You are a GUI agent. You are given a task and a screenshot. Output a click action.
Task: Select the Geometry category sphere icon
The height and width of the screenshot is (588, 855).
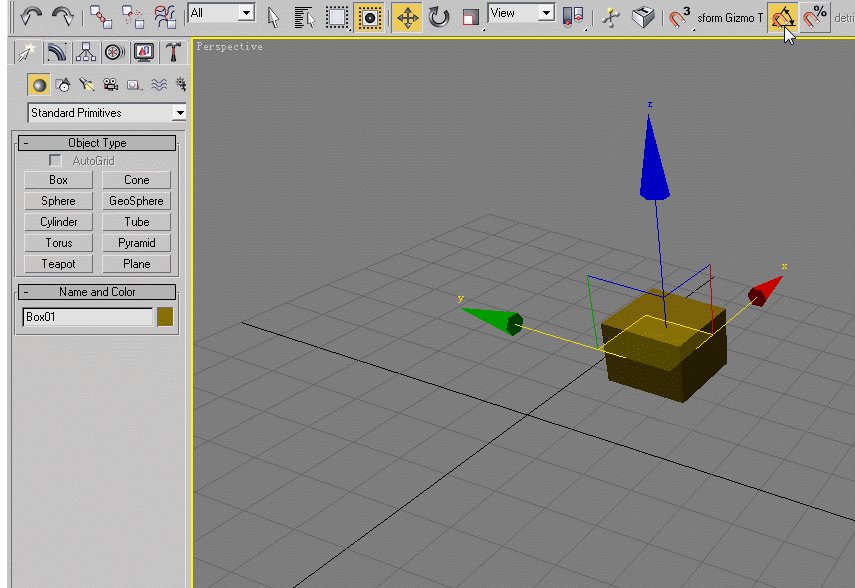[39, 85]
